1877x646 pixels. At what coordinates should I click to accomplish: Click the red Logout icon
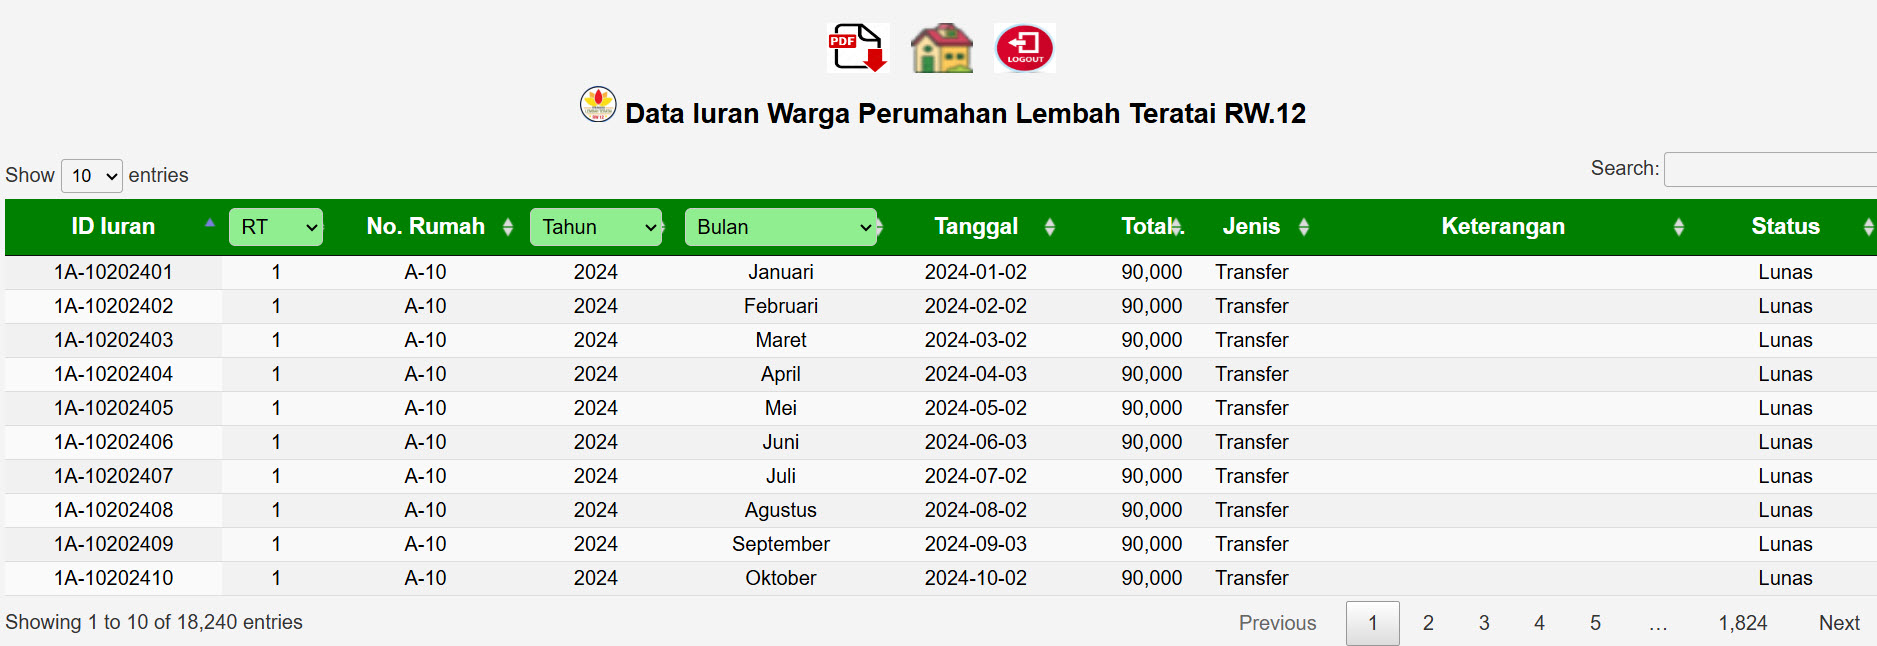point(1024,48)
